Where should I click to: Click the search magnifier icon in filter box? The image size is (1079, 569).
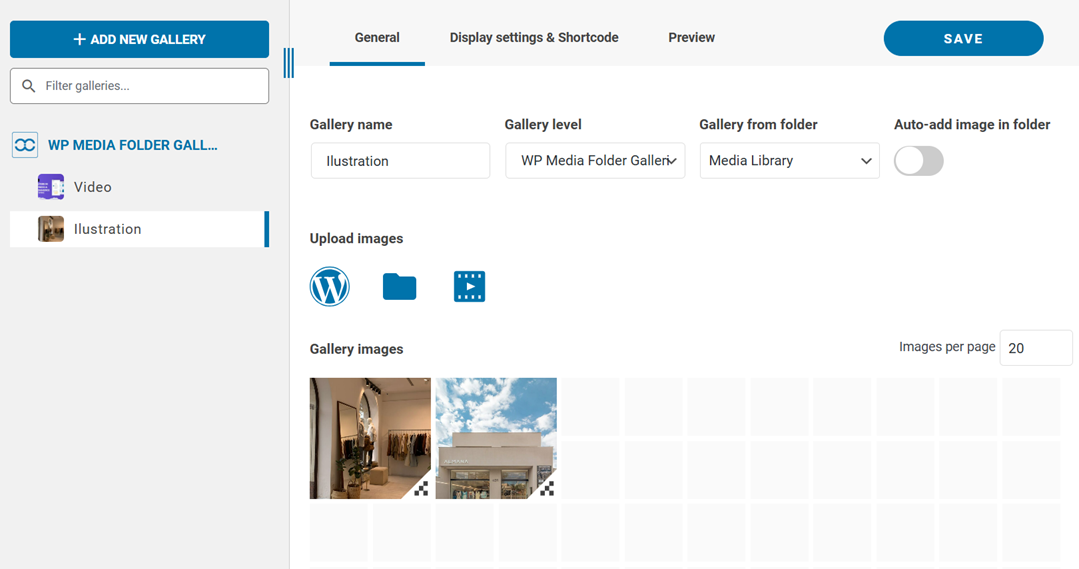point(29,86)
